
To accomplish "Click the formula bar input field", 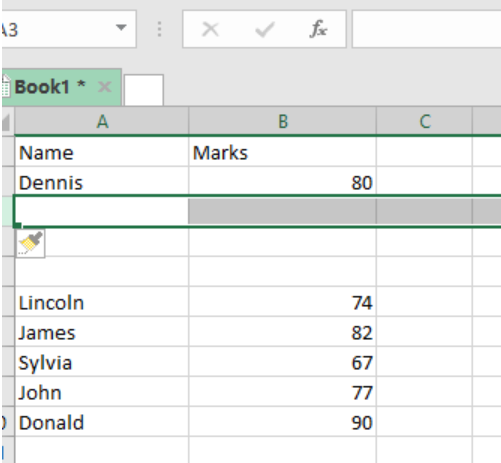I will (426, 29).
